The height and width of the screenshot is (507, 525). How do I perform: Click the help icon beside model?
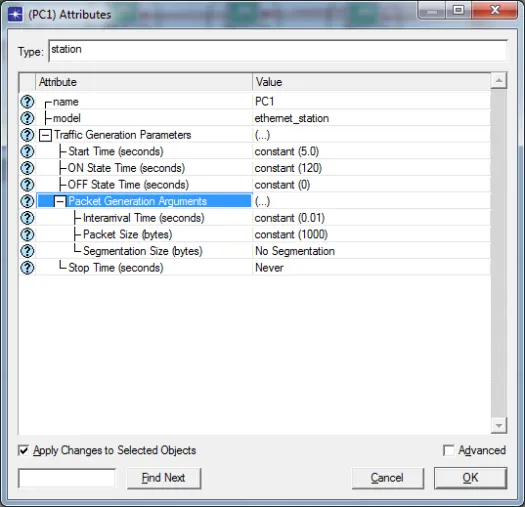pos(27,118)
